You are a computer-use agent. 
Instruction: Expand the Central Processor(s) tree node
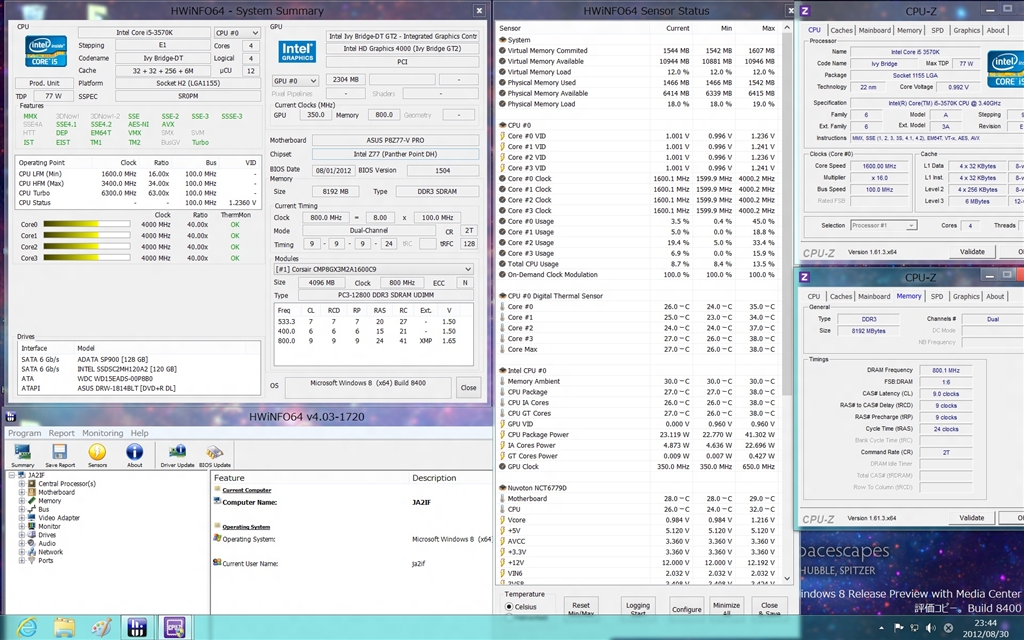[21, 484]
